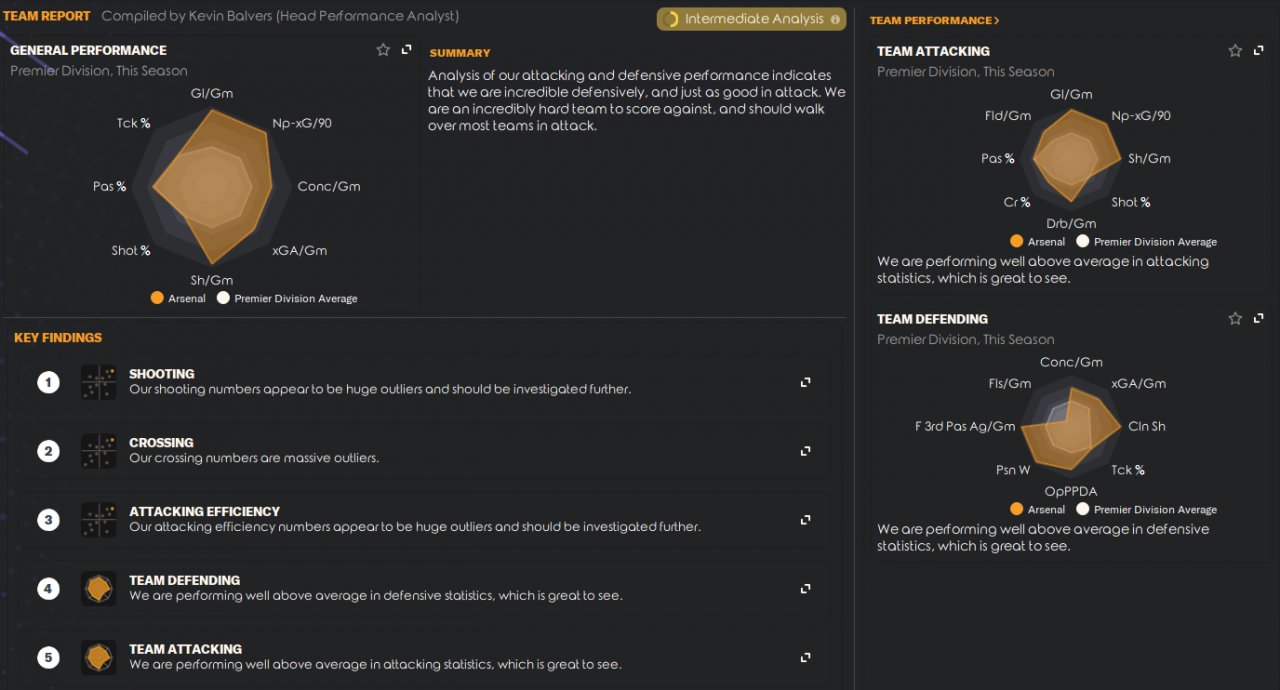Open Intermediate Analysis level selector
The width and height of the screenshot is (1280, 690).
tap(751, 19)
